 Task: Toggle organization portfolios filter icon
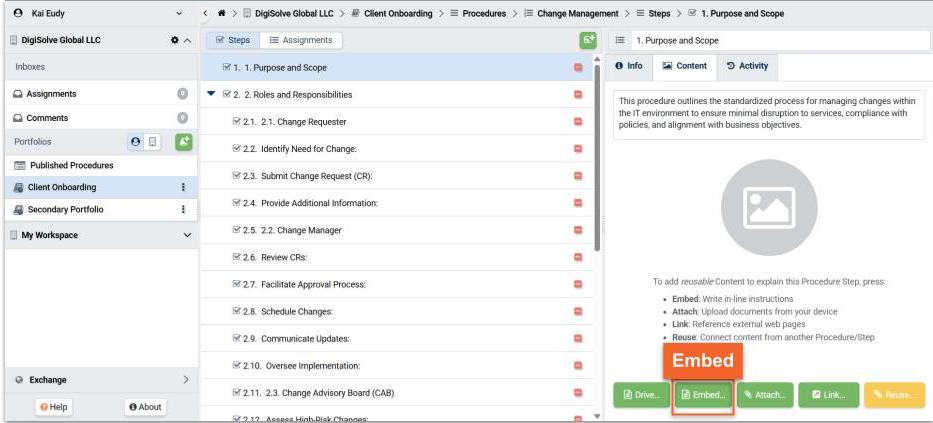point(153,142)
